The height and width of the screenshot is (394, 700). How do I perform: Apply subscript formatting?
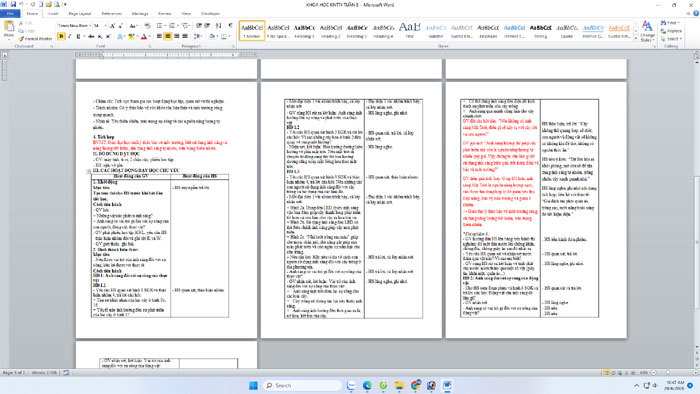coord(100,36)
